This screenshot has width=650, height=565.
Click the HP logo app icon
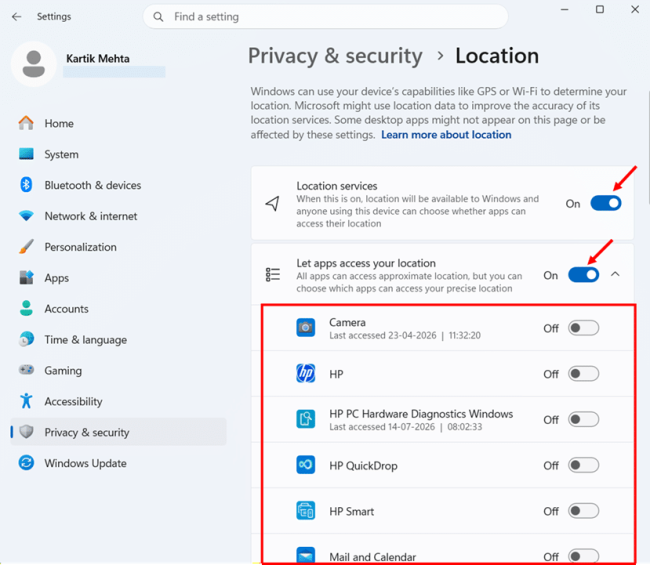(x=306, y=373)
